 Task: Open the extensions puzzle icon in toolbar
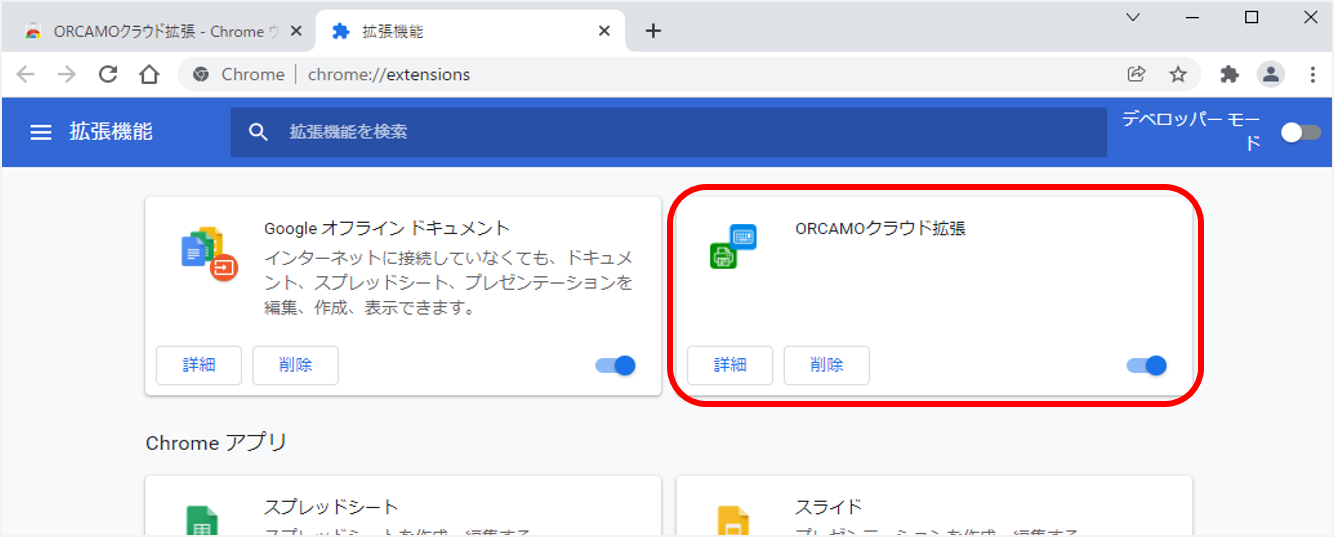tap(1230, 74)
